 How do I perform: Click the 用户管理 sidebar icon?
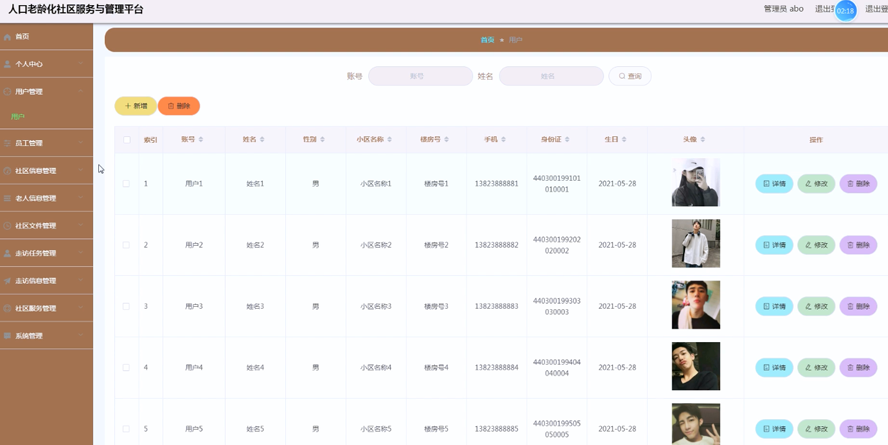pyautogui.click(x=7, y=92)
